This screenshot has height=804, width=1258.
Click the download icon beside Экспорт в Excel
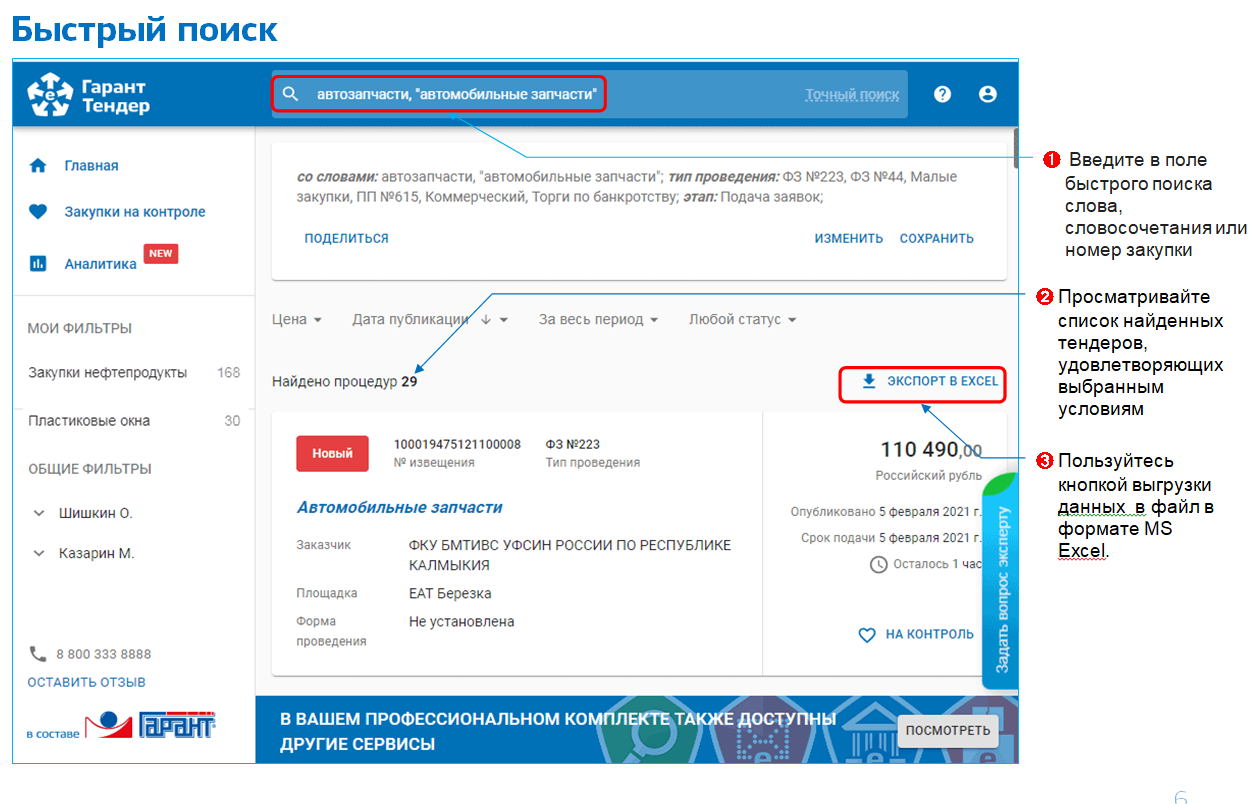coord(869,381)
